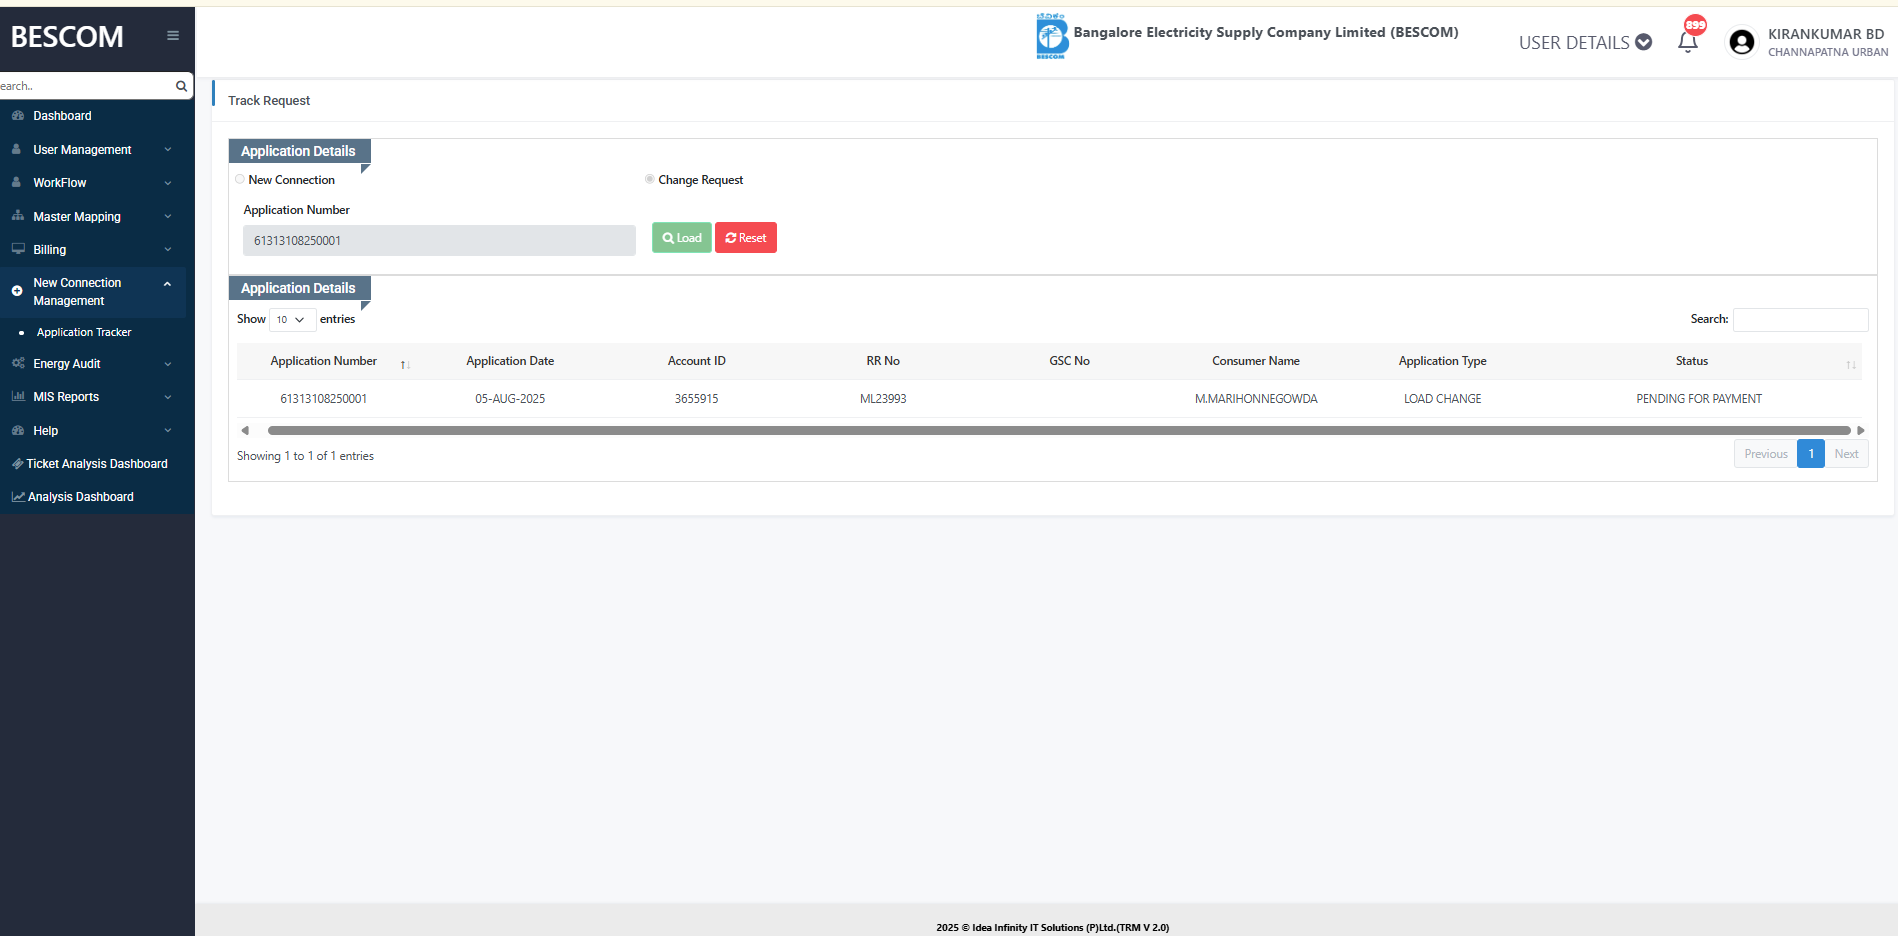Image resolution: width=1898 pixels, height=936 pixels.
Task: Click the red Reset button
Action: tap(746, 238)
